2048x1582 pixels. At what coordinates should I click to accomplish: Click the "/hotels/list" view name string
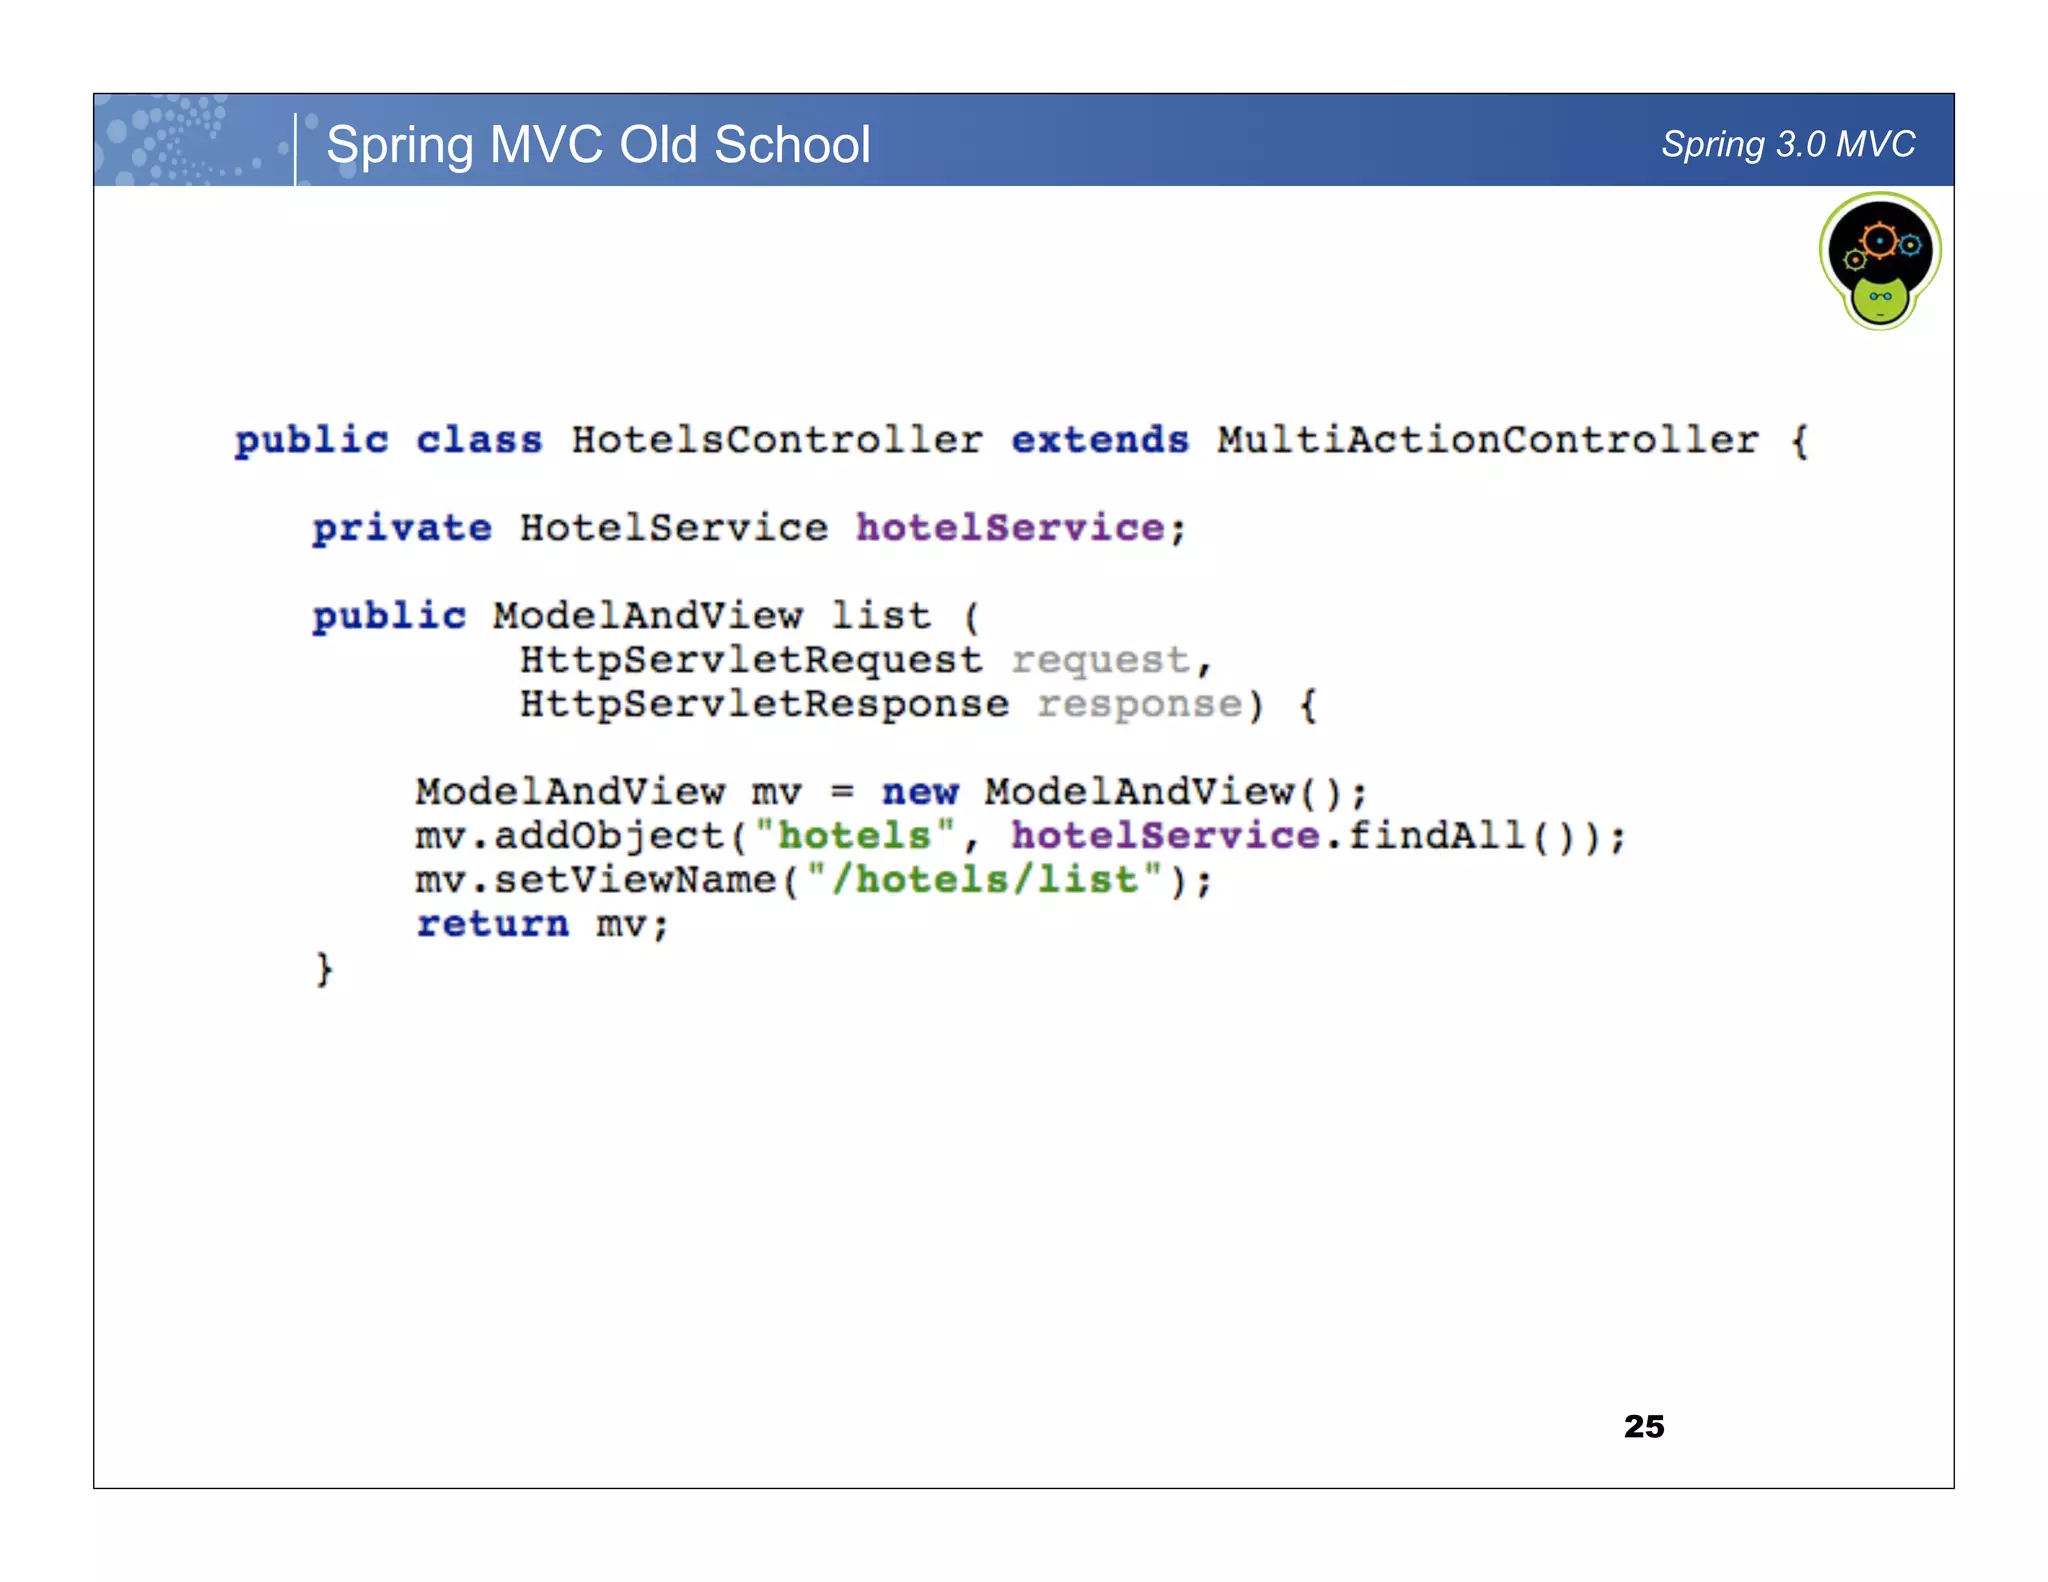coord(984,879)
